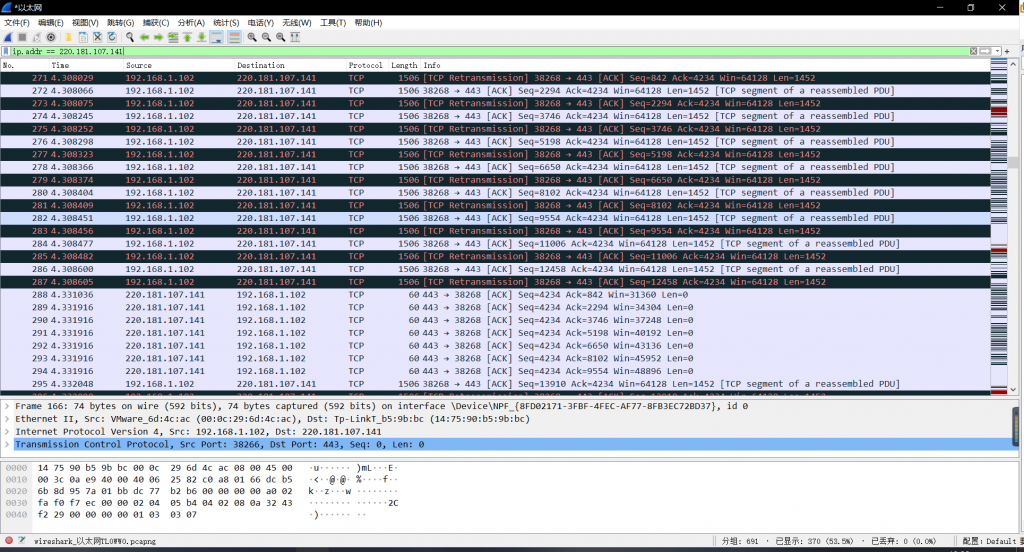Go back to previous packet arrow
Image resolution: width=1024 pixels, height=552 pixels.
144,37
